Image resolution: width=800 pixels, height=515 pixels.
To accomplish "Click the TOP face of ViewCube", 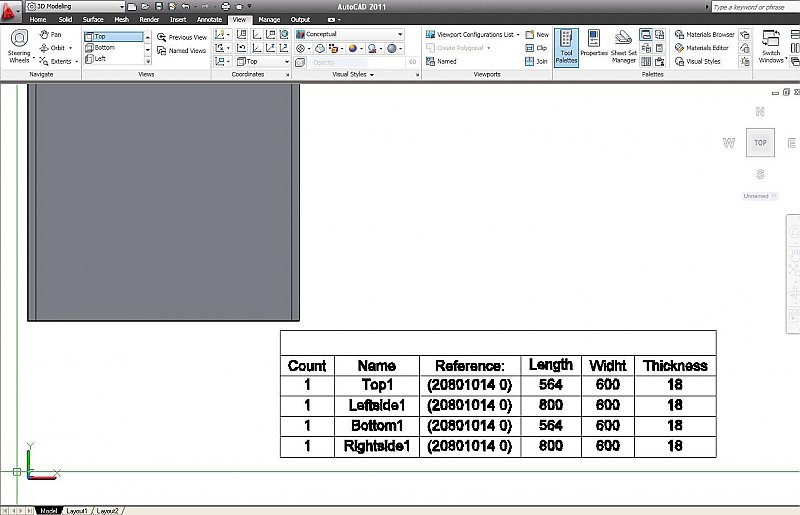I will click(760, 143).
